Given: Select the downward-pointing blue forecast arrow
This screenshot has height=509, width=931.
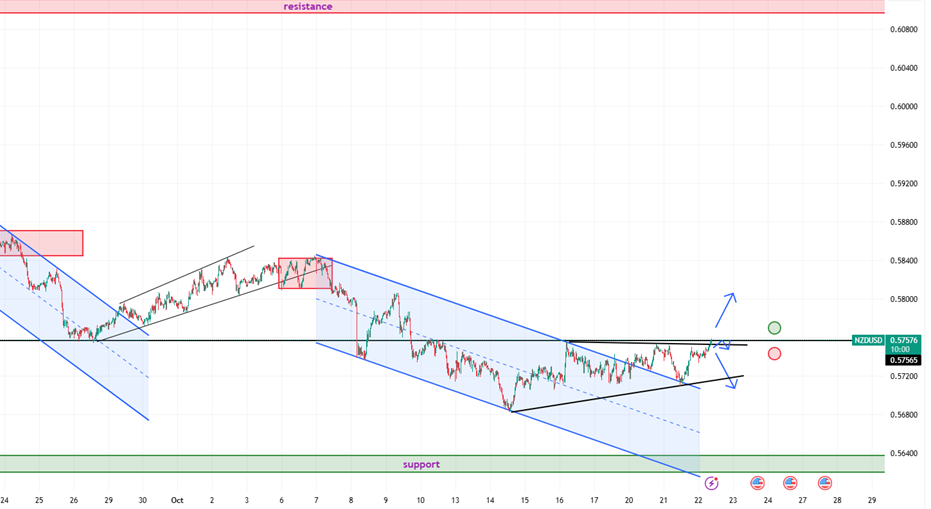Looking at the screenshot, I should coord(728,374).
